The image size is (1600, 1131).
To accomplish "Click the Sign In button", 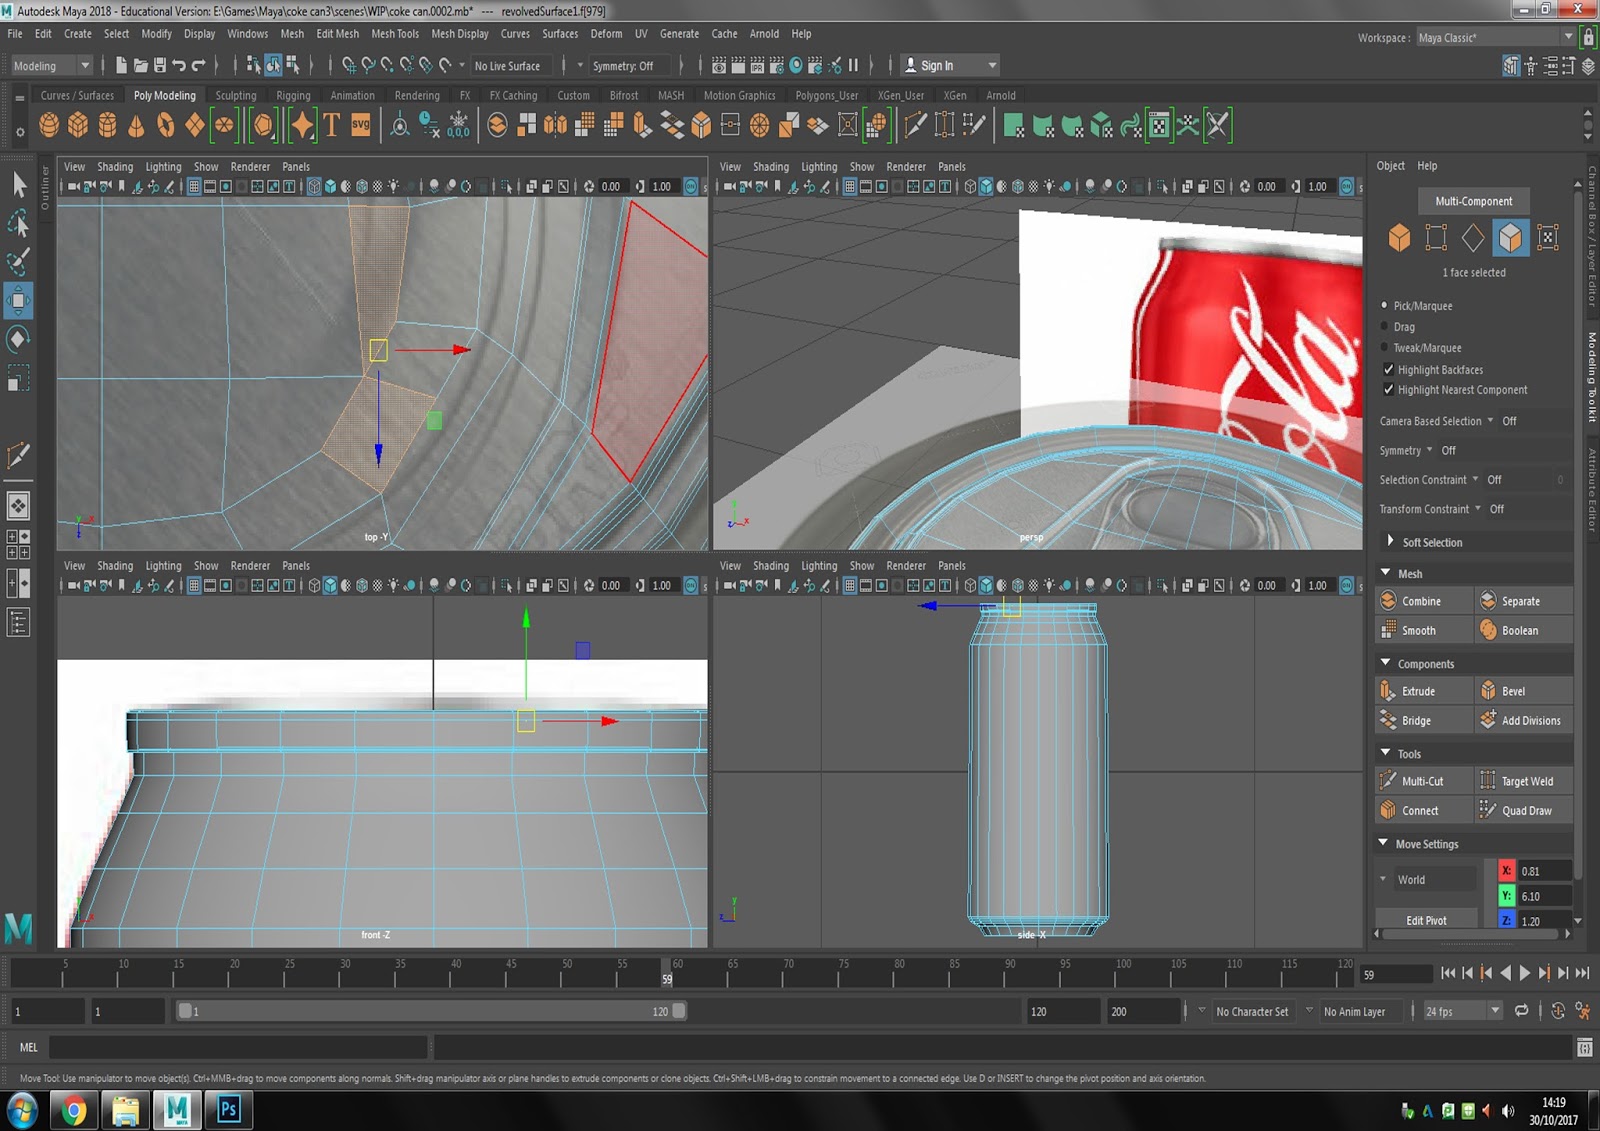I will point(940,64).
